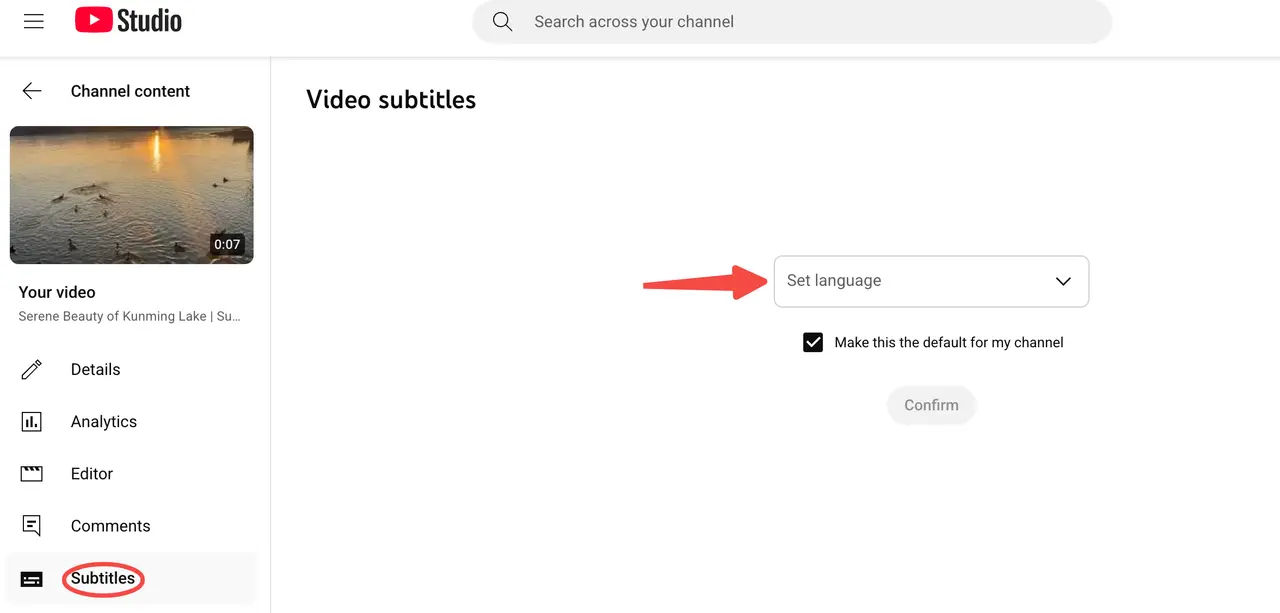Click the Comments speech bubble icon

coord(32,526)
